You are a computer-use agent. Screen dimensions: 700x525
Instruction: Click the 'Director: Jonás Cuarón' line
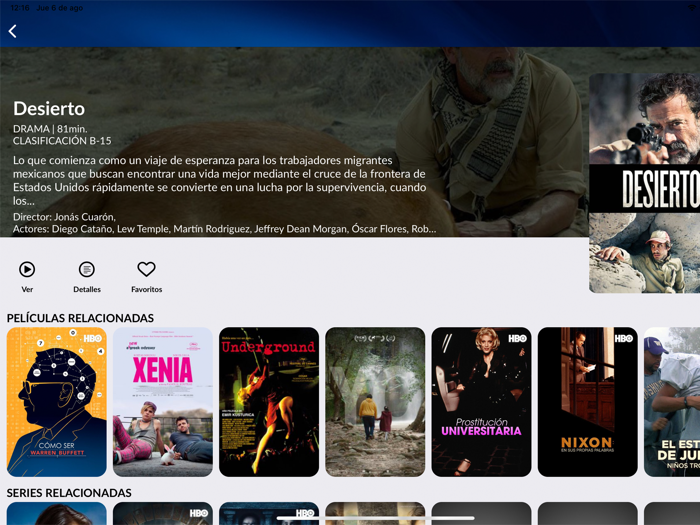point(64,217)
